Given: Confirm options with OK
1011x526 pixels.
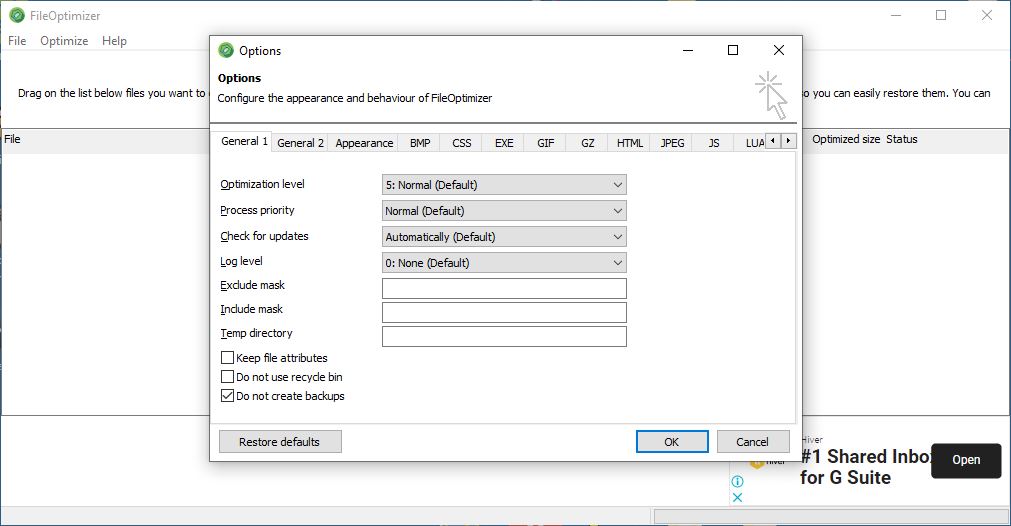Looking at the screenshot, I should coord(672,442).
